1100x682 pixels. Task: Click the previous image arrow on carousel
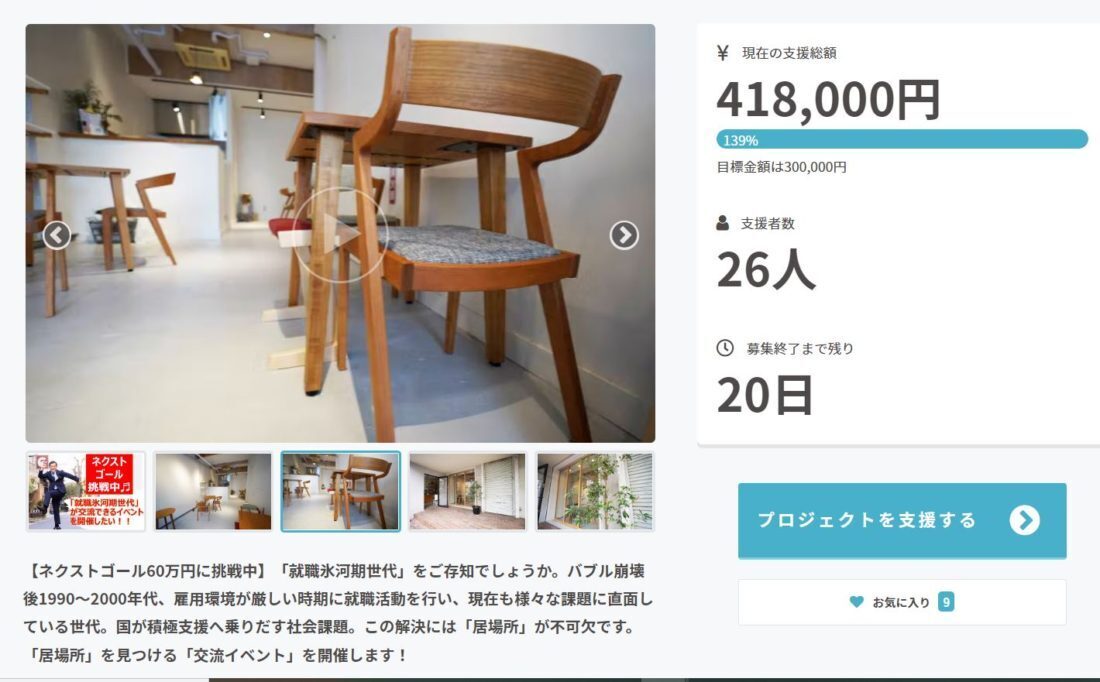57,235
